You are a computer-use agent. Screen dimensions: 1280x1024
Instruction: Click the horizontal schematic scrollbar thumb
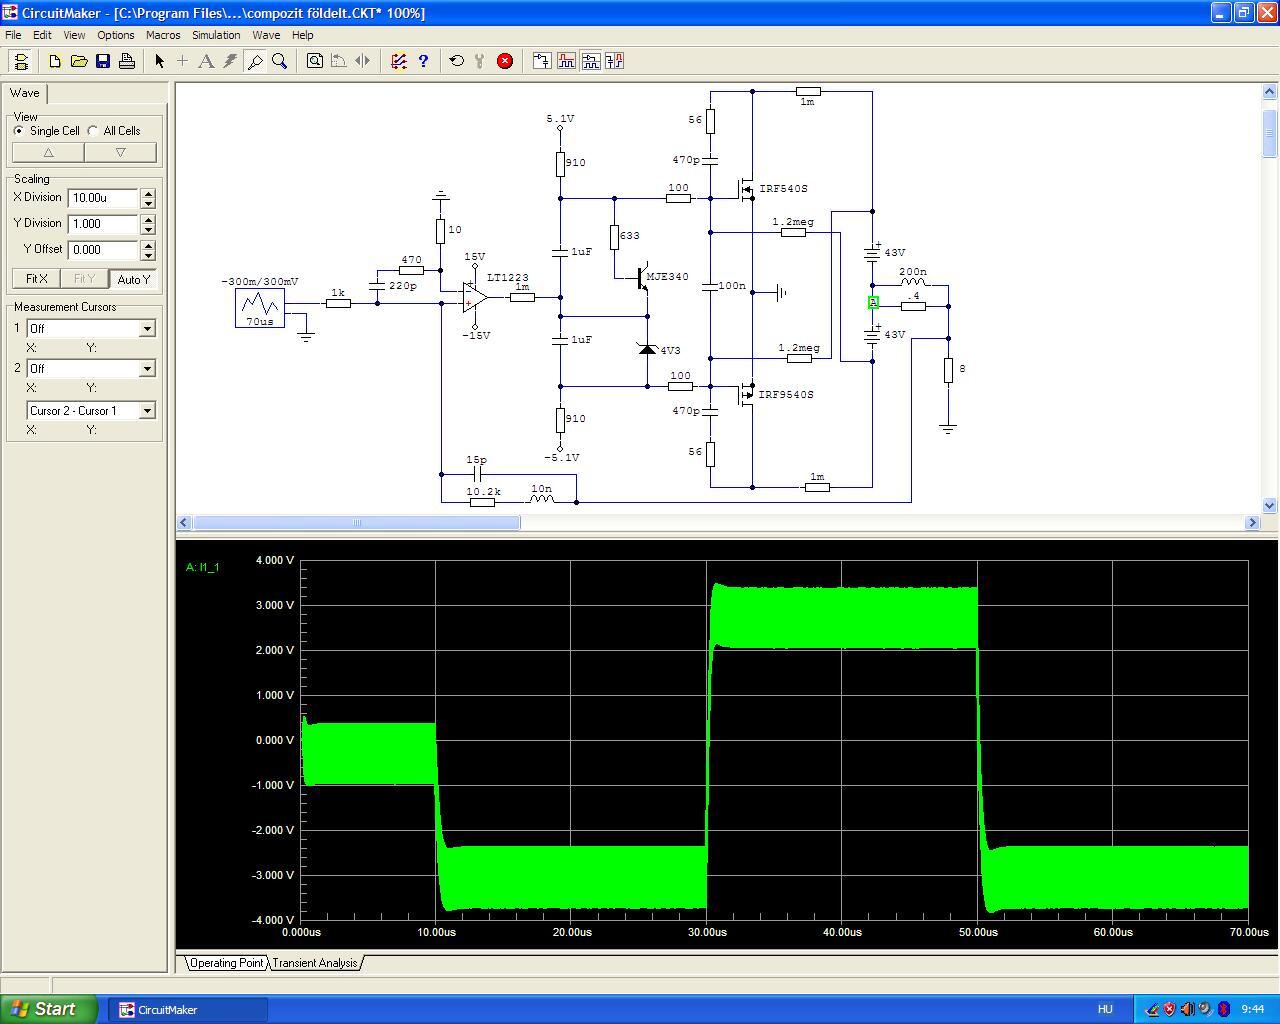coord(356,522)
